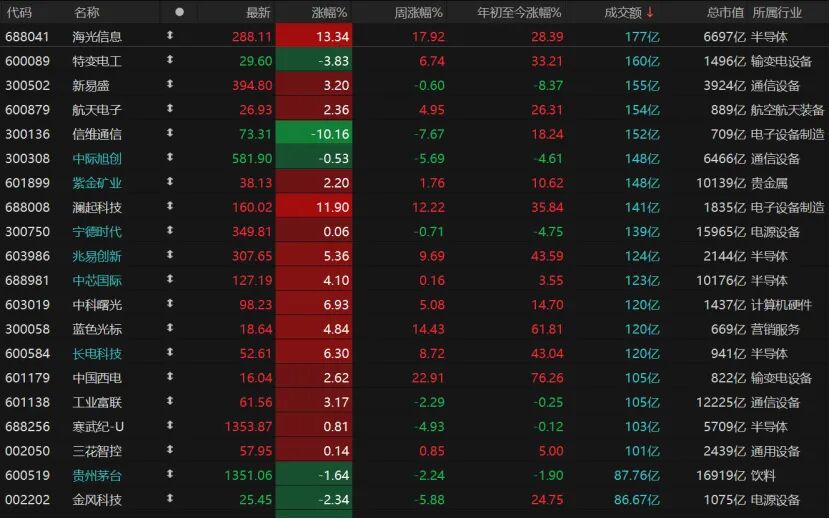Sort by 总市值 column header
The width and height of the screenshot is (830, 519).
[x=726, y=12]
